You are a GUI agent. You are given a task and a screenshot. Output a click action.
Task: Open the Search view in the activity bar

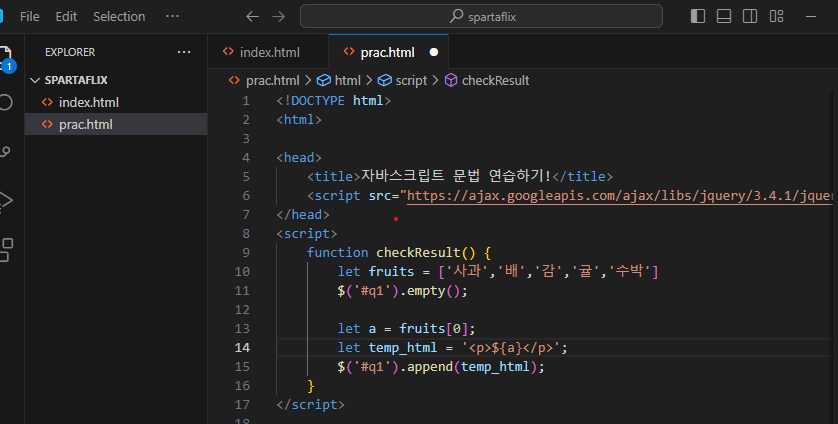pyautogui.click(x=5, y=102)
